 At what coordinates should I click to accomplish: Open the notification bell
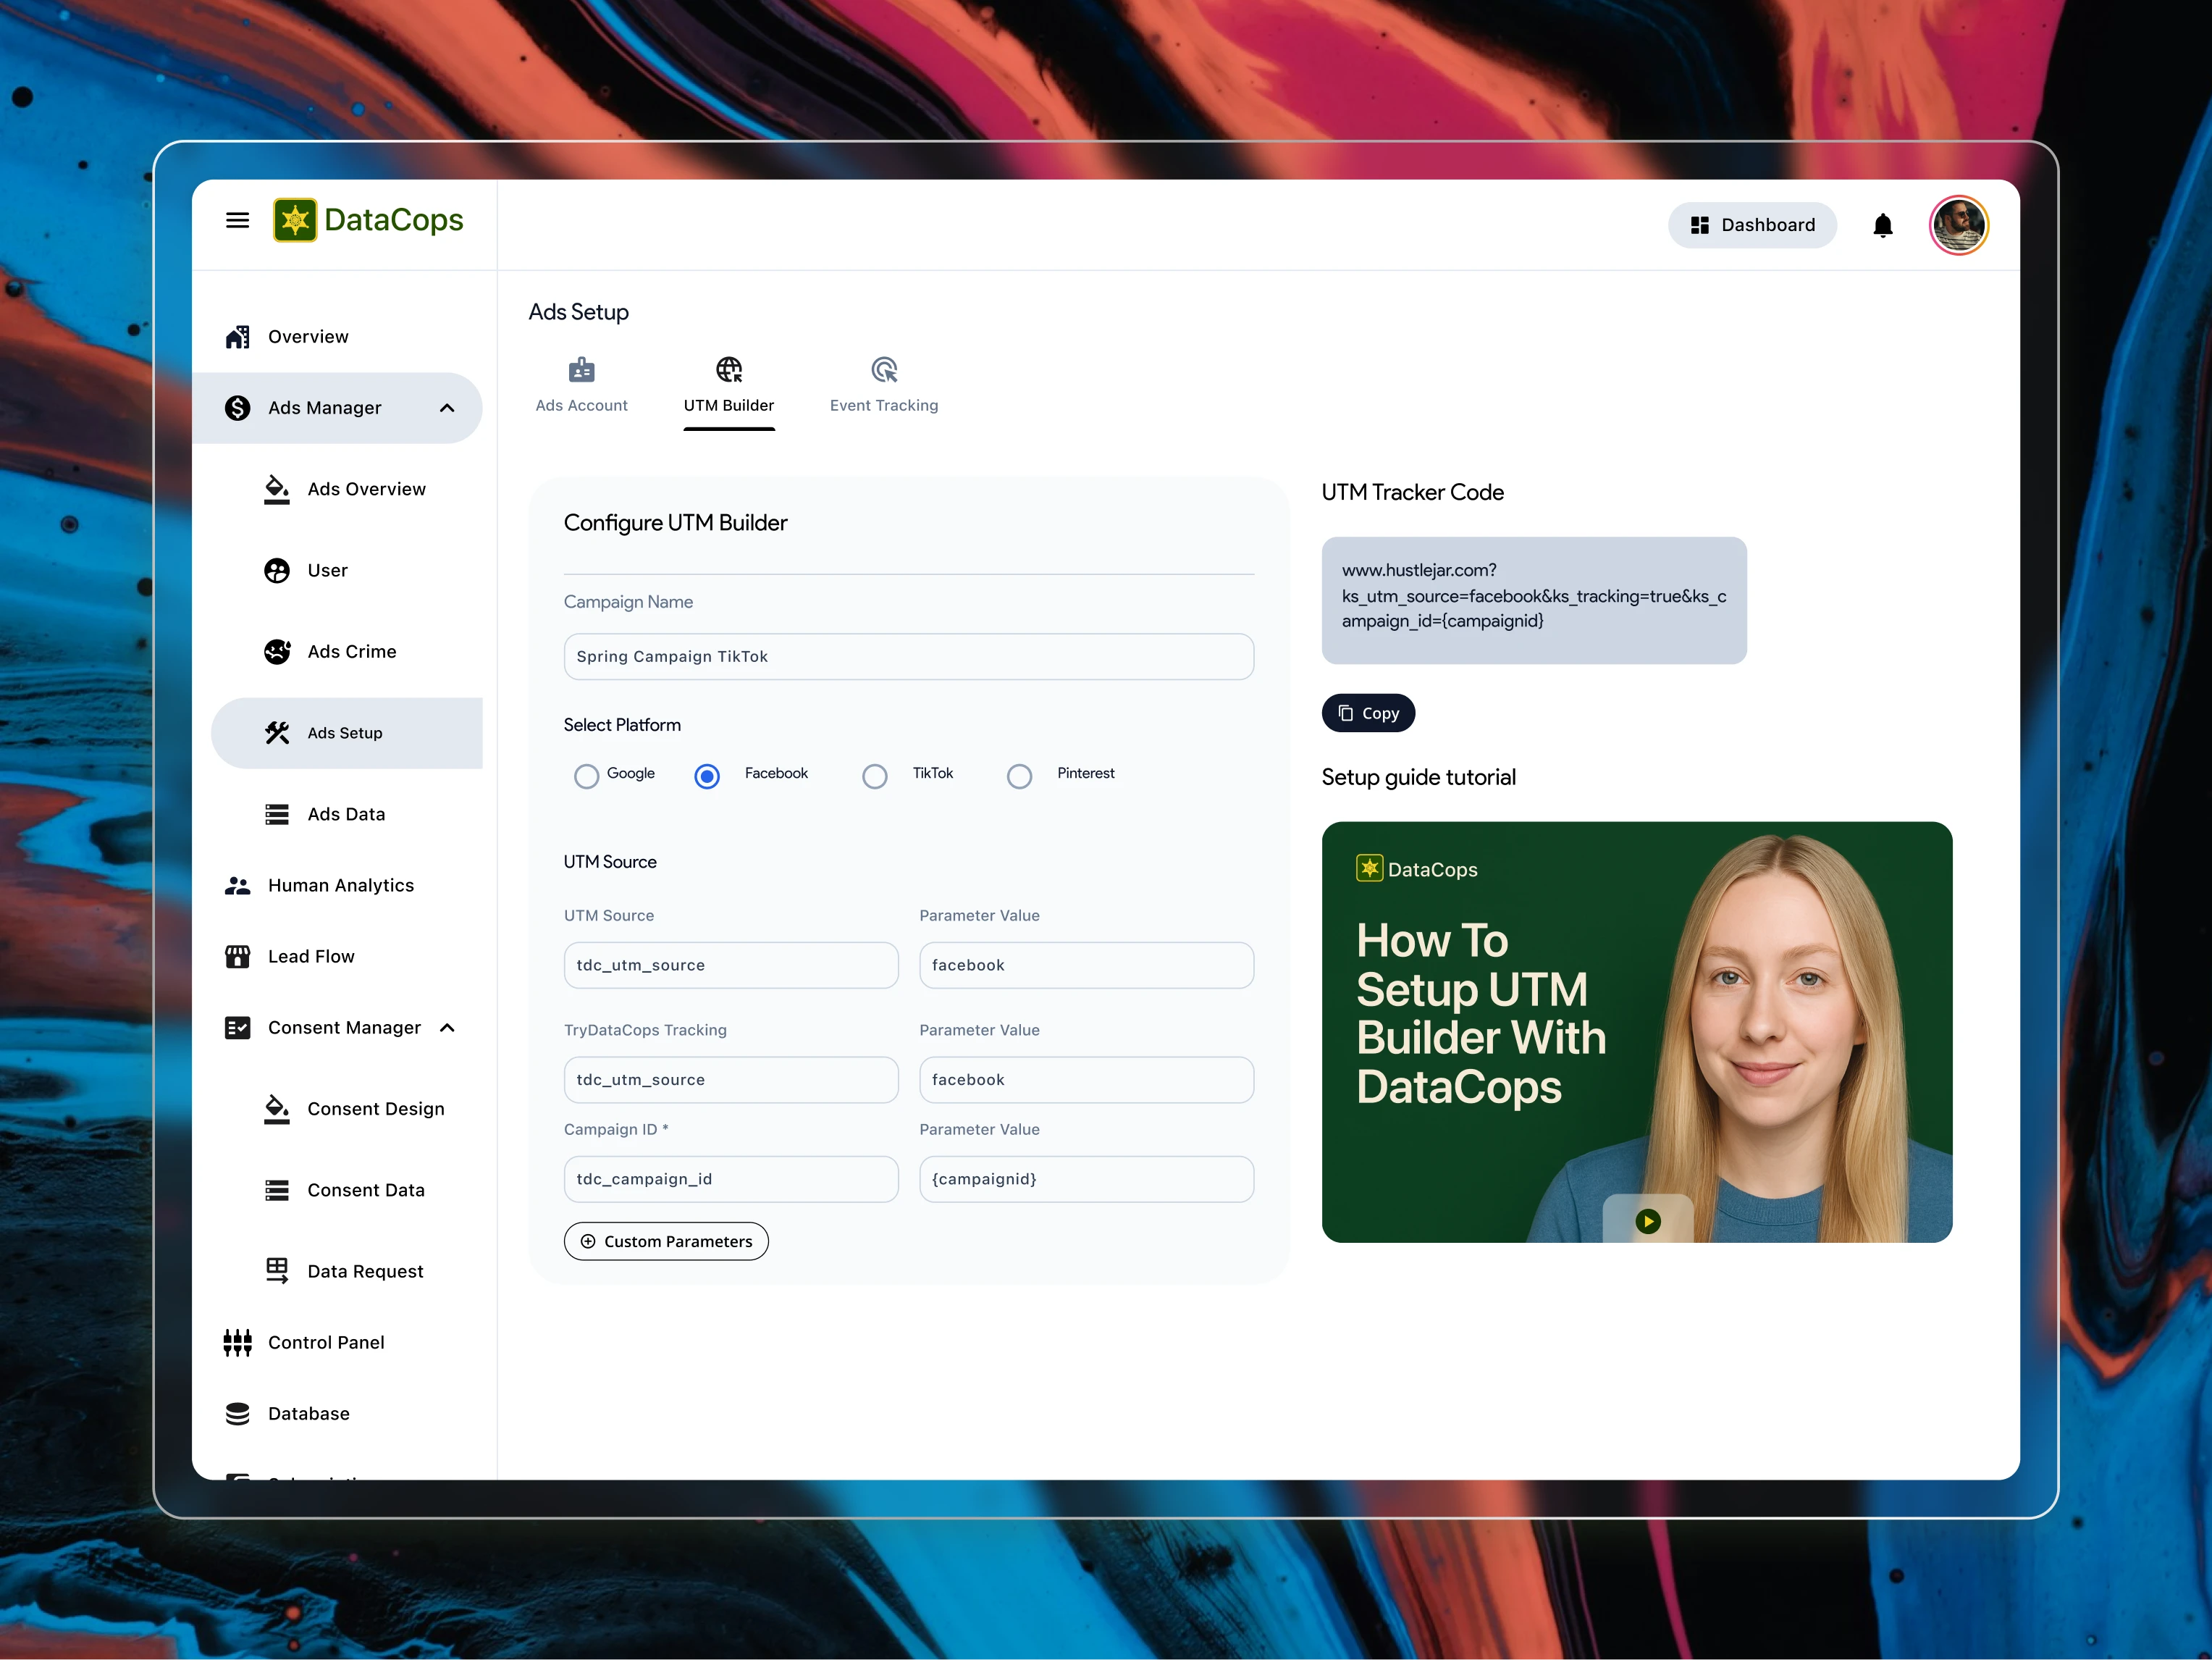(1882, 225)
